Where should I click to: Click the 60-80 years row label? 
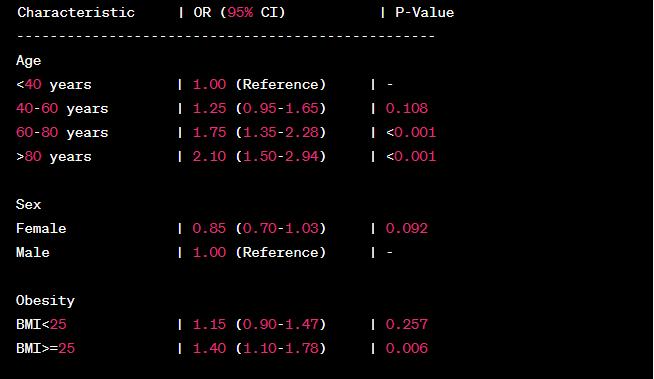click(x=62, y=133)
